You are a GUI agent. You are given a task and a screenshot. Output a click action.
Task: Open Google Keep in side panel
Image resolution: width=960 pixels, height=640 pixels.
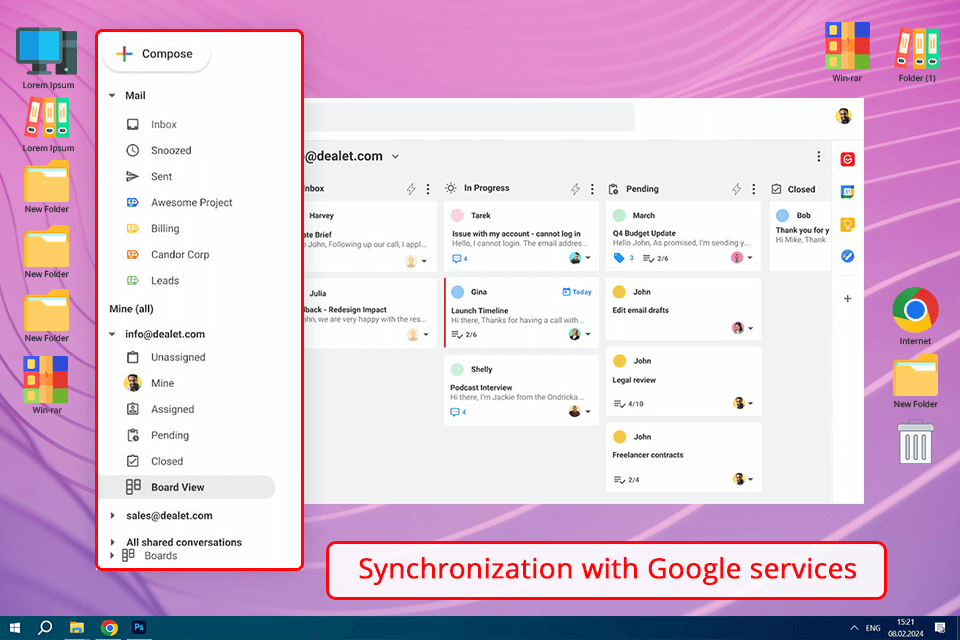(x=847, y=225)
